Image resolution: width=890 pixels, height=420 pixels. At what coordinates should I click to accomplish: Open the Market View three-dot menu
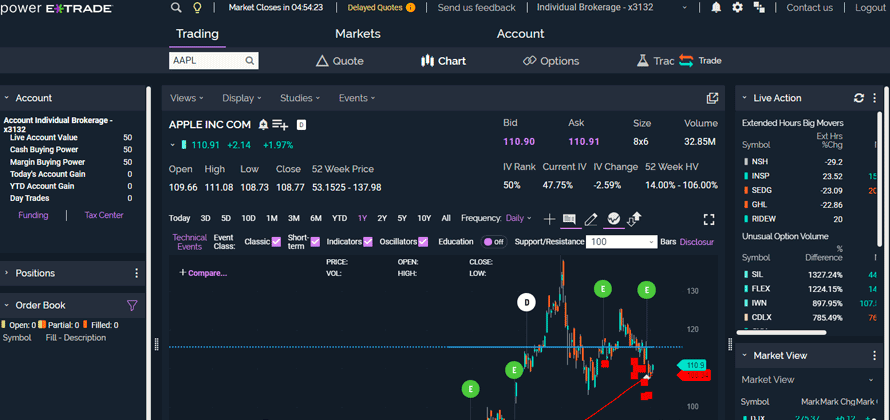(874, 355)
